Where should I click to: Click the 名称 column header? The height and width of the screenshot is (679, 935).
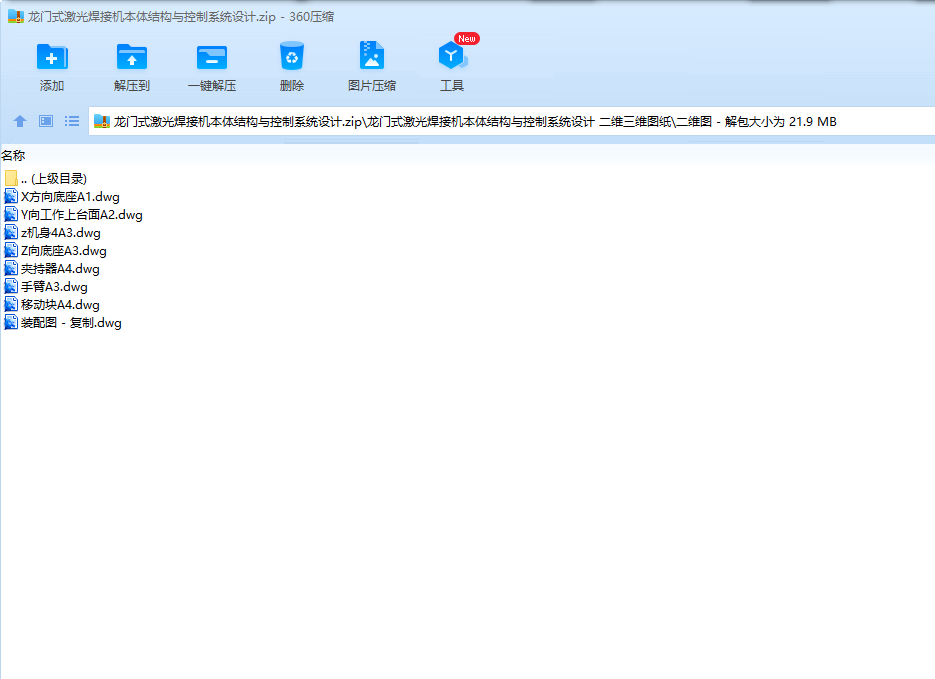point(13,156)
